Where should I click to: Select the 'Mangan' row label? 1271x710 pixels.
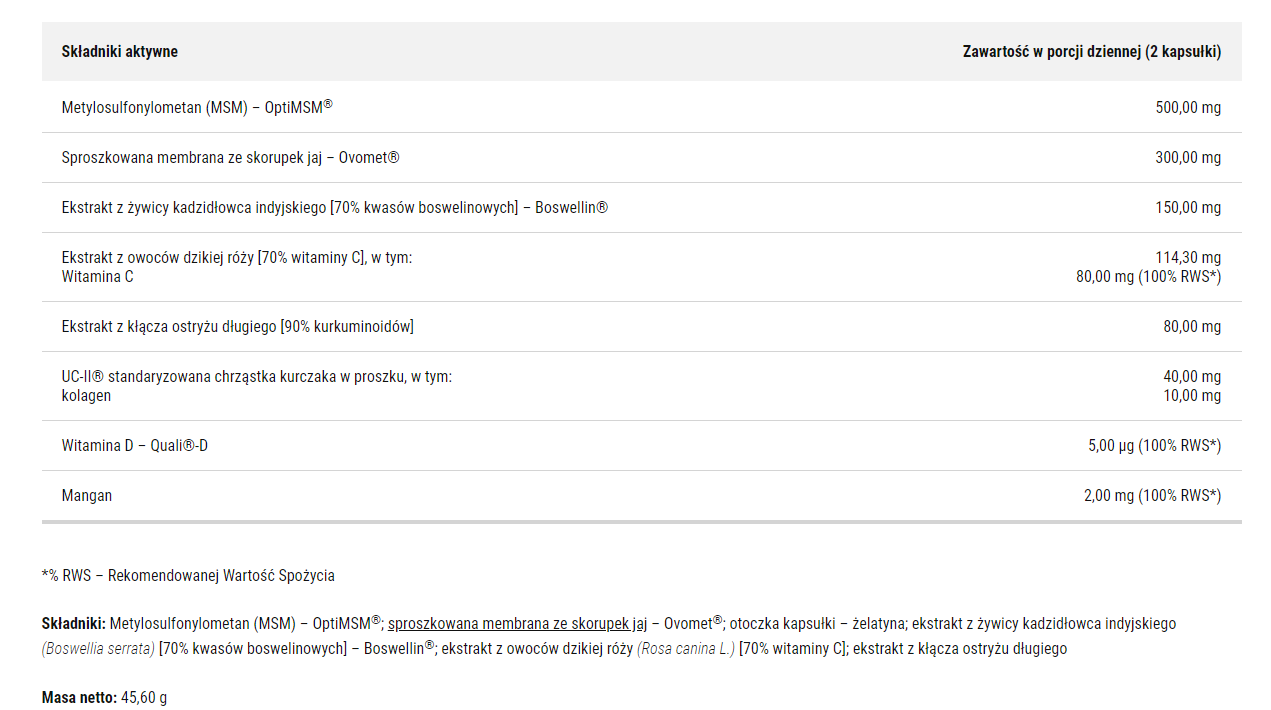[x=87, y=496]
